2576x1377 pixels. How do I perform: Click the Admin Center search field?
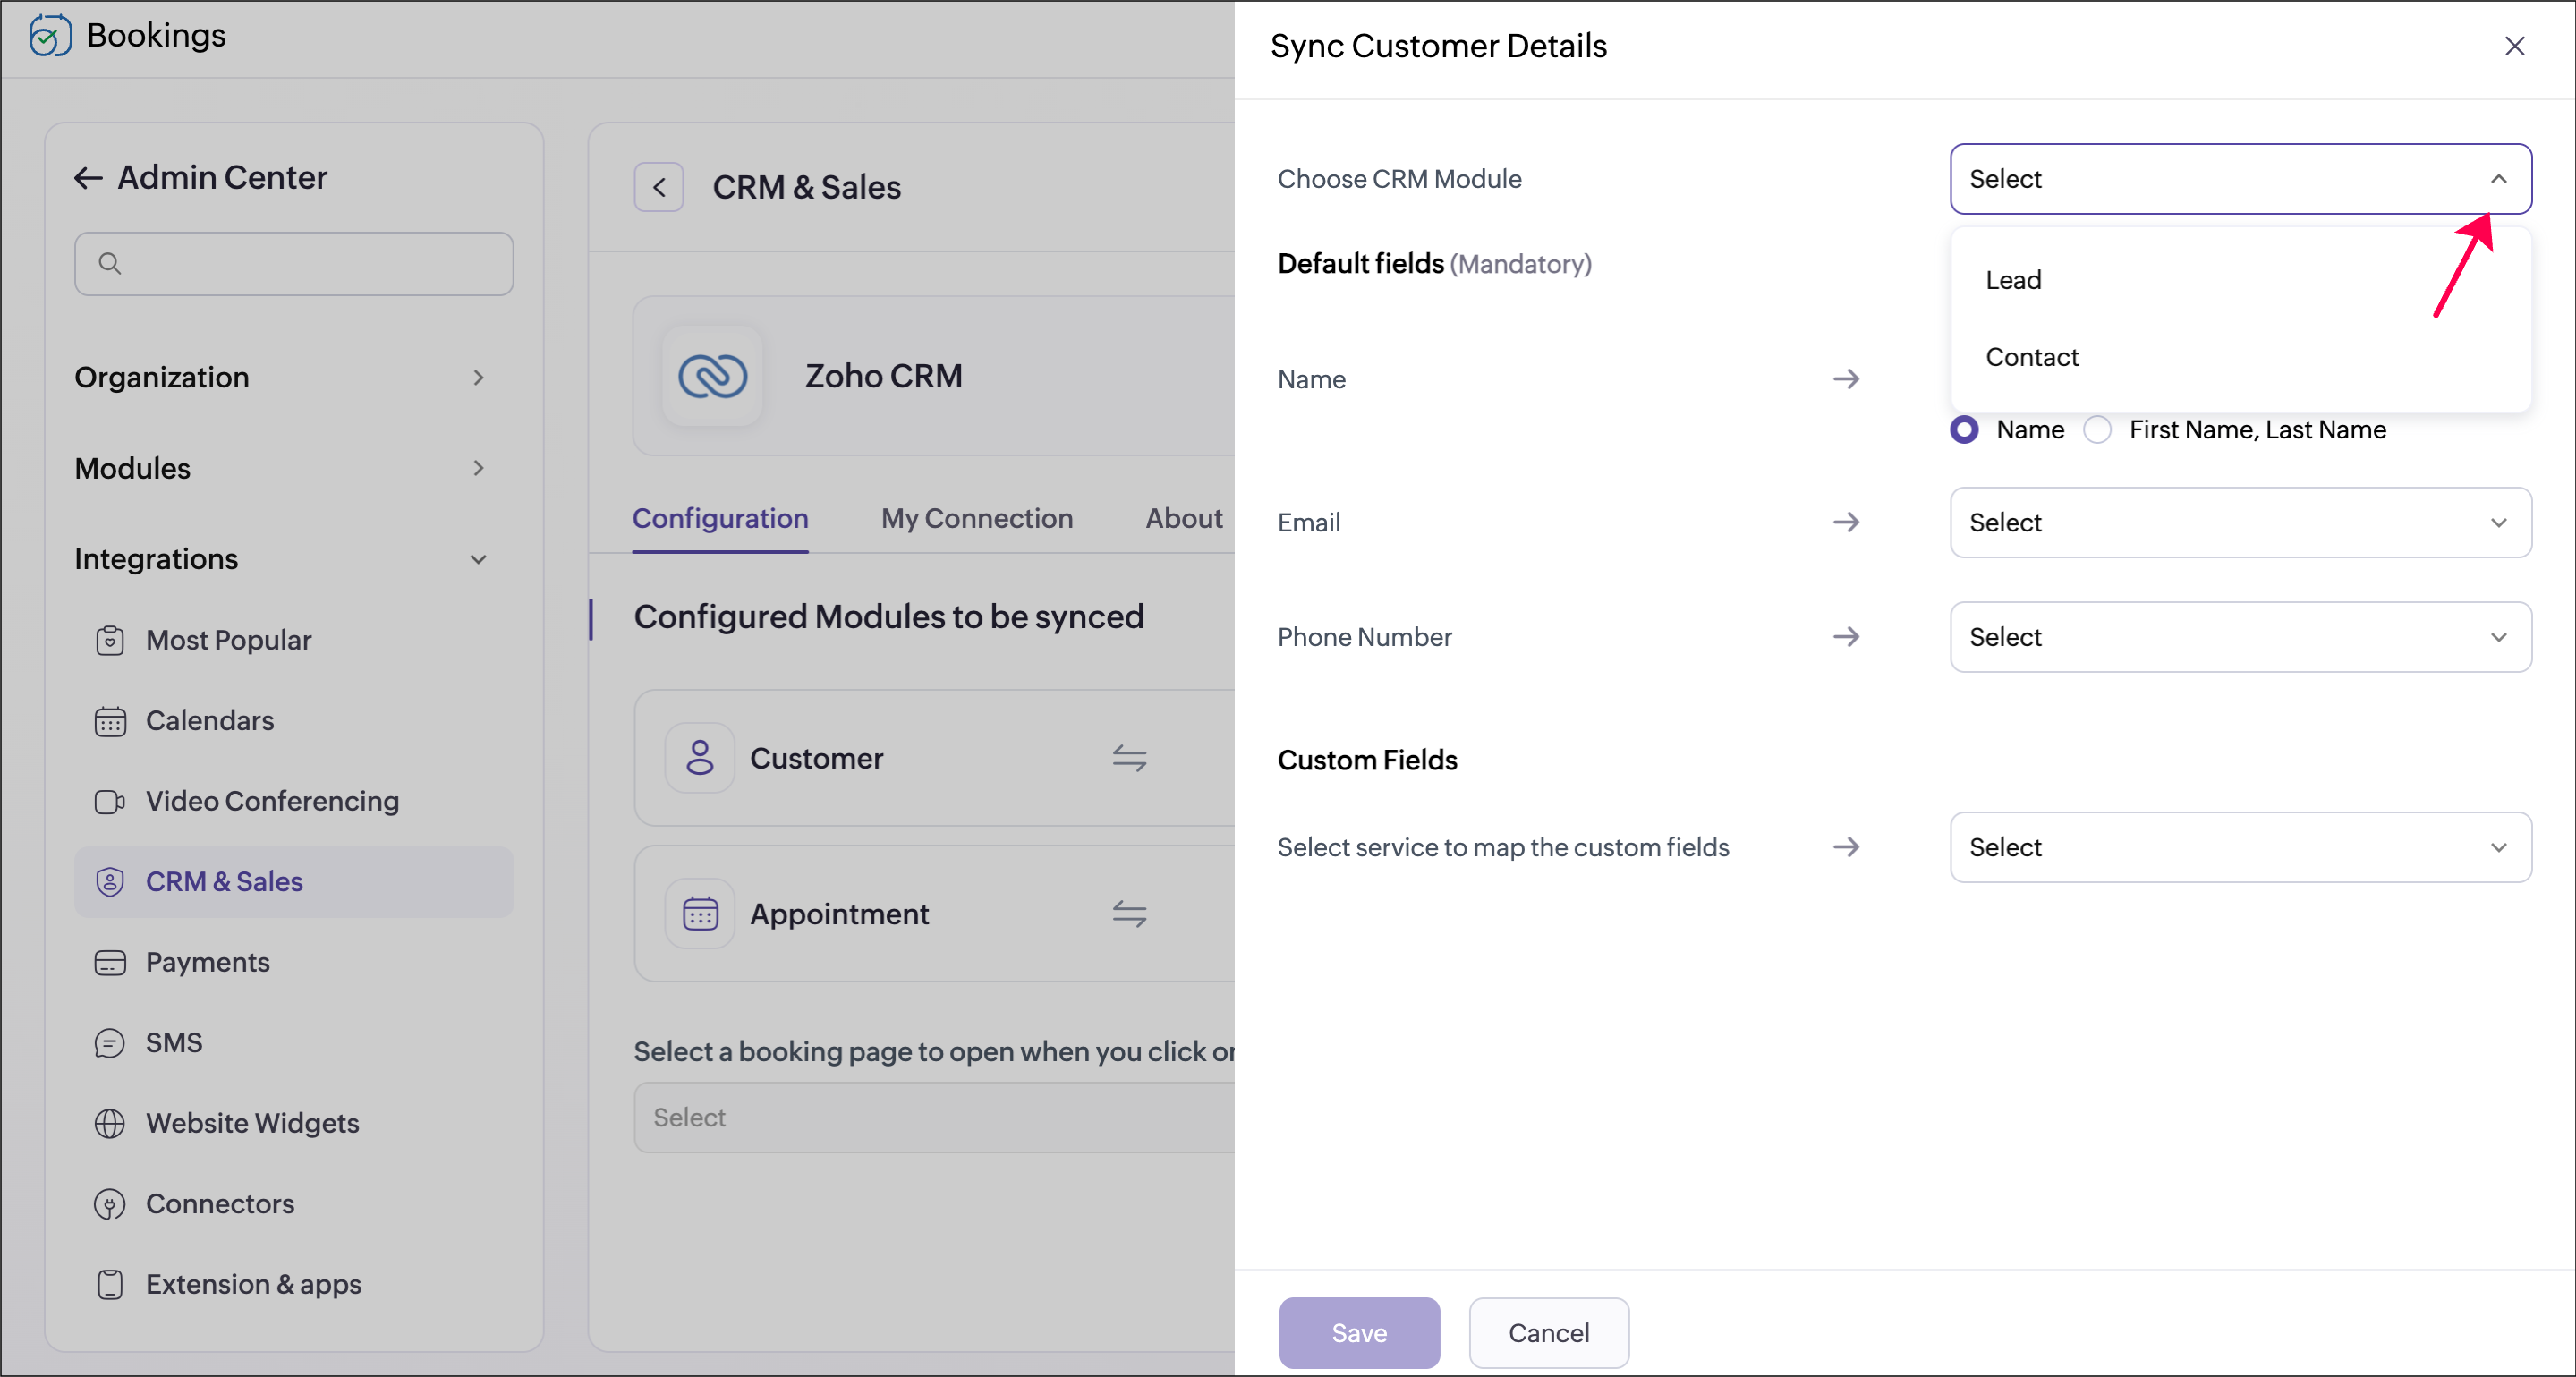[x=294, y=264]
